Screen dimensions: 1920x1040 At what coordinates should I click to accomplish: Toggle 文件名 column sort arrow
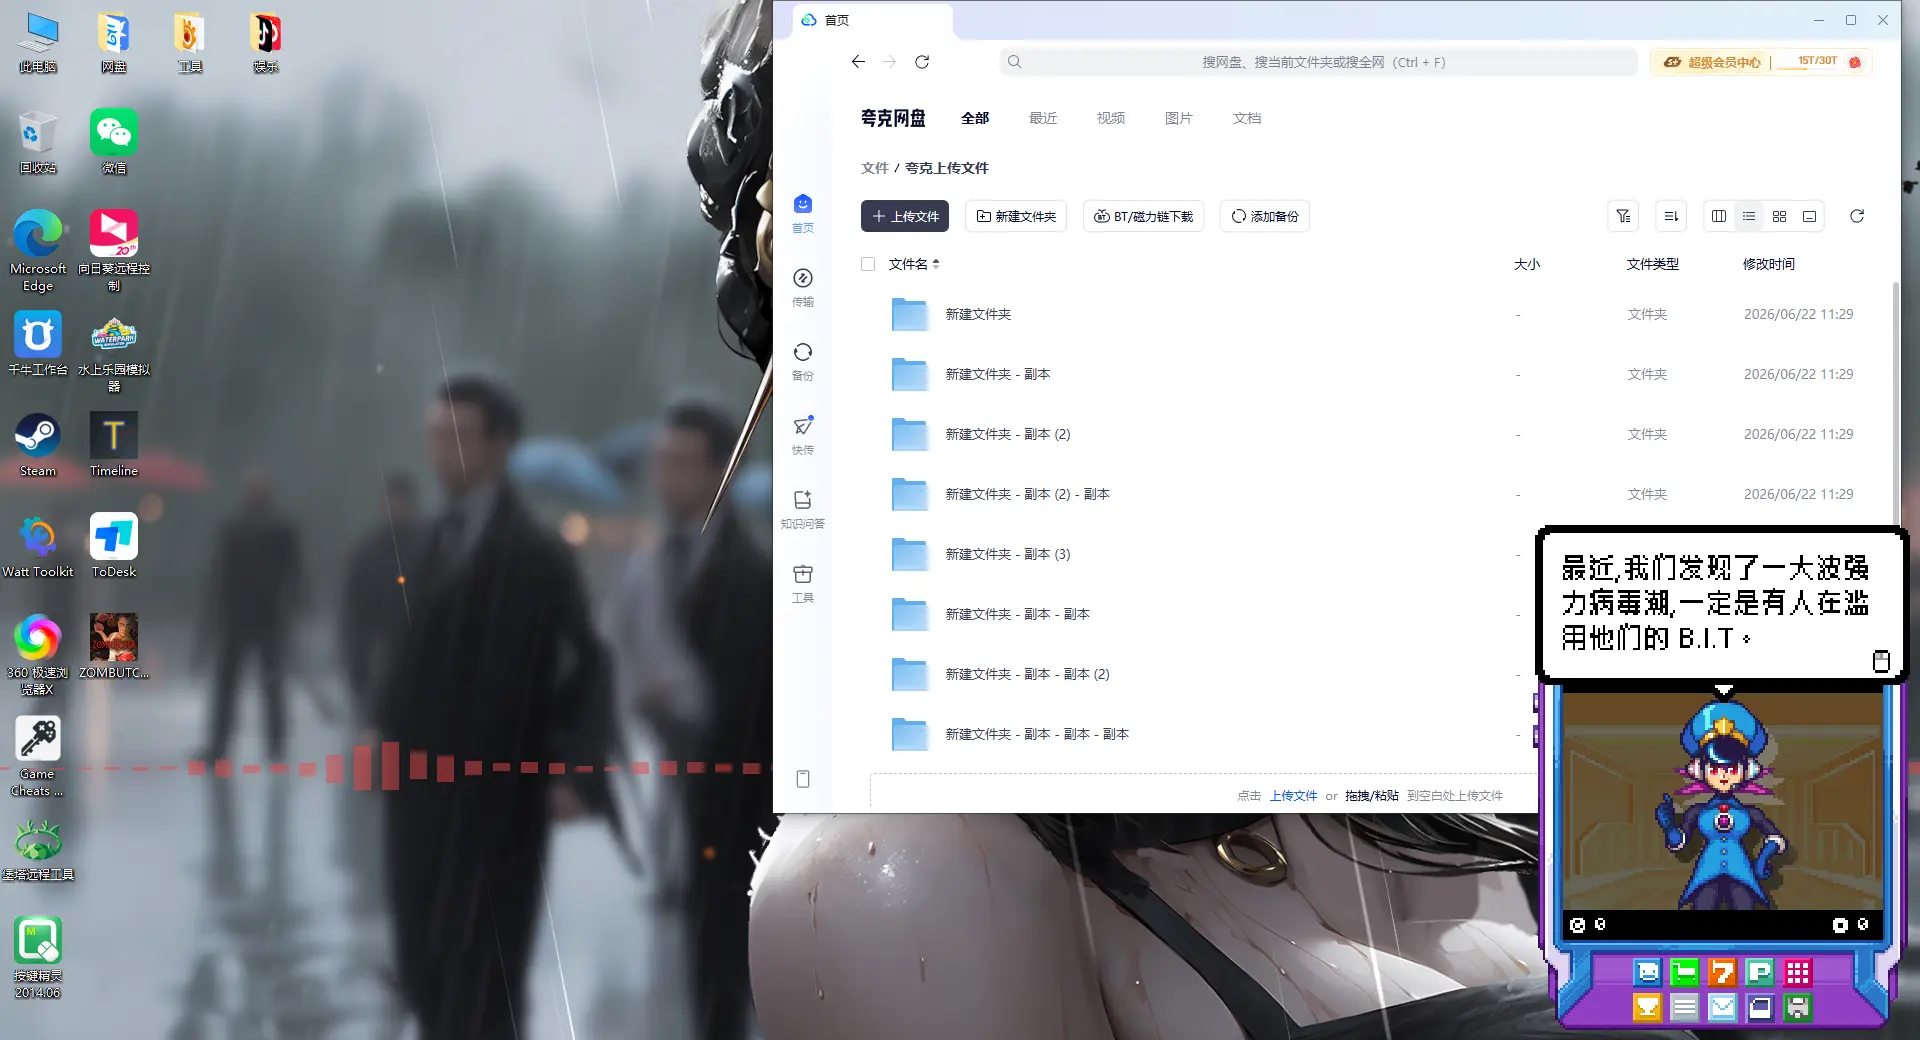936,264
